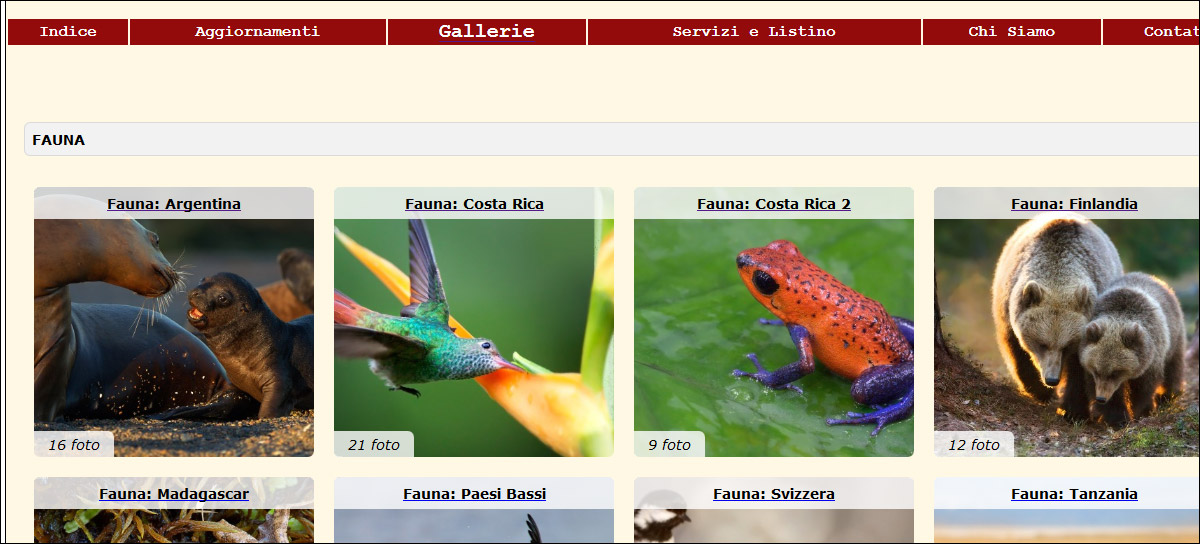Open the Chi Siamo page
This screenshot has width=1200, height=544.
tap(1012, 32)
